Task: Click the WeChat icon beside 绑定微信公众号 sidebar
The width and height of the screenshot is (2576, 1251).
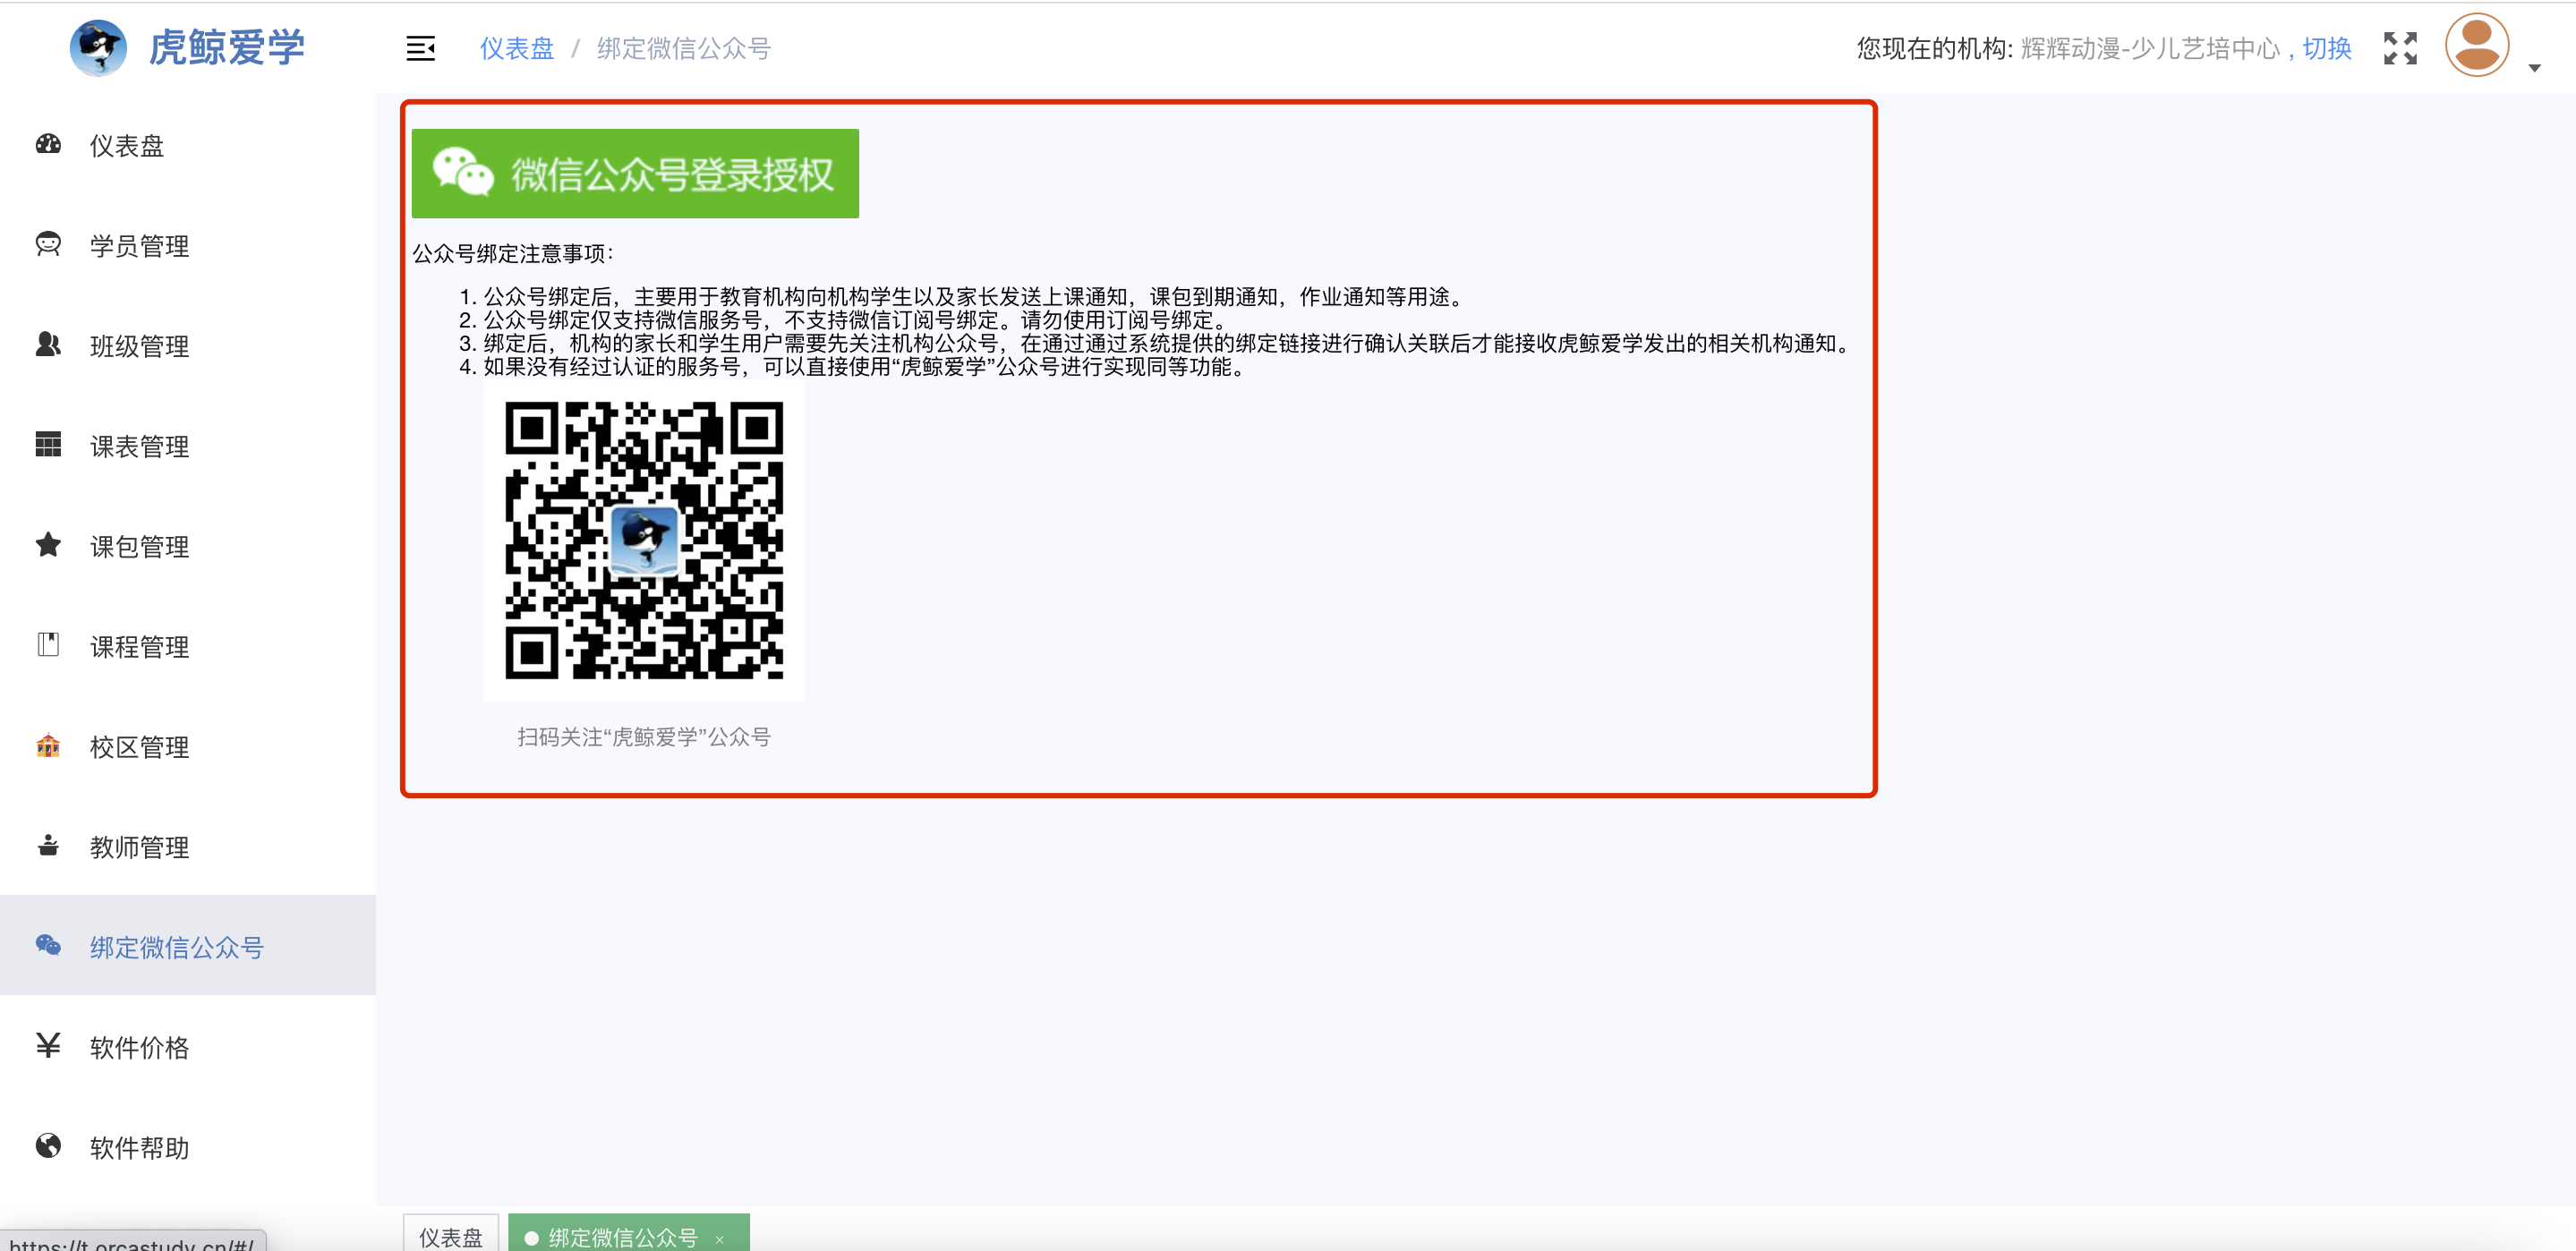Action: (x=48, y=945)
